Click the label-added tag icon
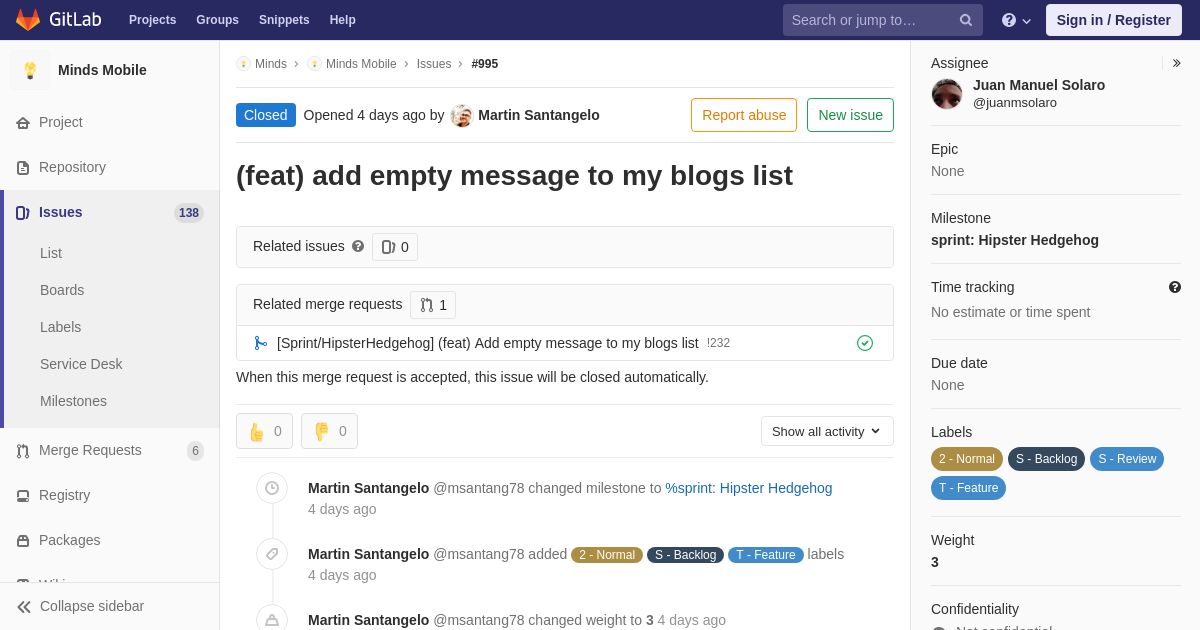 [x=272, y=554]
